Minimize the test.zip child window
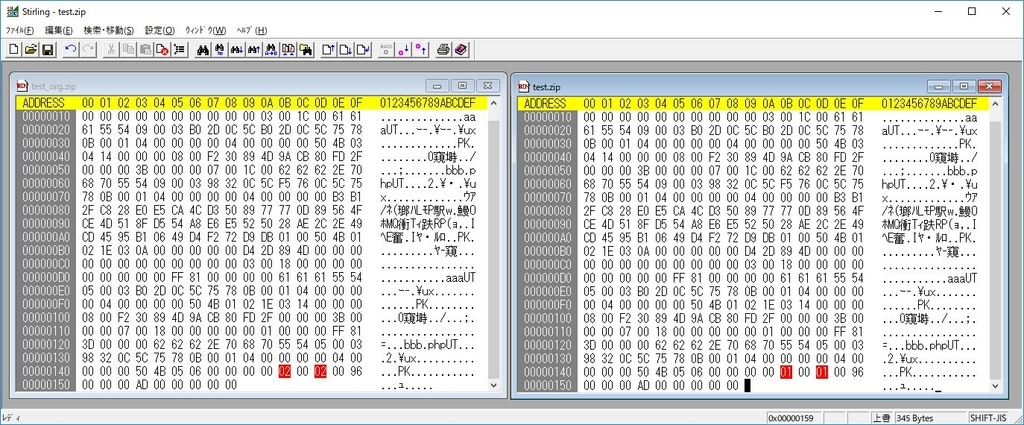This screenshot has width=1024, height=425. (x=939, y=86)
